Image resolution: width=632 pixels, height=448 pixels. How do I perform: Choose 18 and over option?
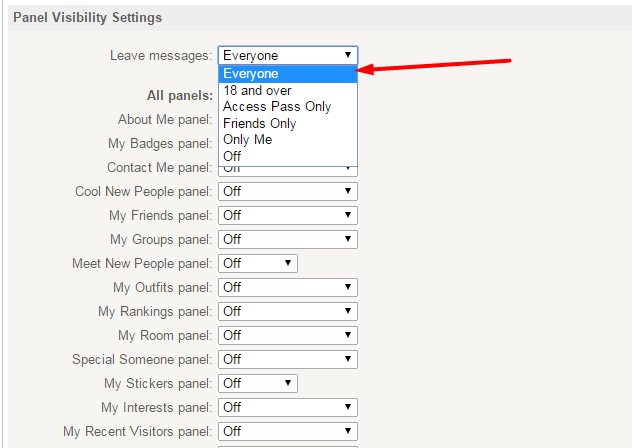(x=288, y=91)
